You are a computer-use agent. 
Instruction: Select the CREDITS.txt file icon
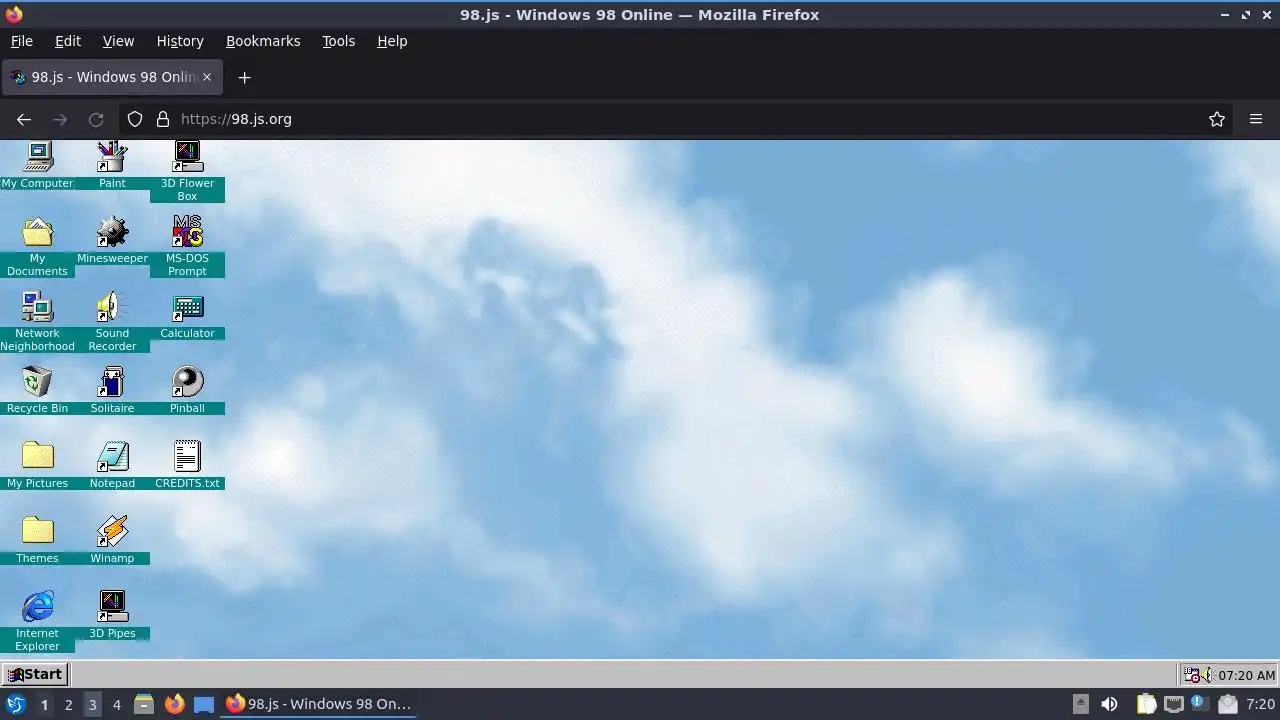(x=187, y=465)
